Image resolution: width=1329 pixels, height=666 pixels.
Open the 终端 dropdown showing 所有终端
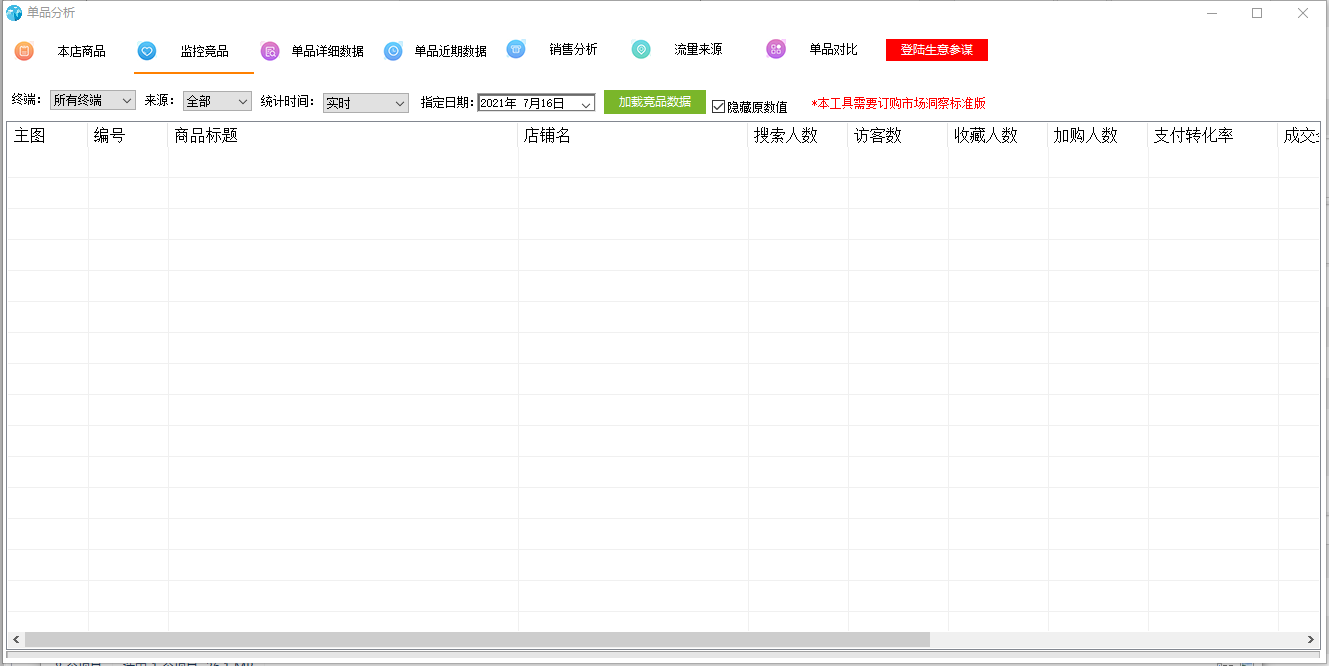[92, 101]
